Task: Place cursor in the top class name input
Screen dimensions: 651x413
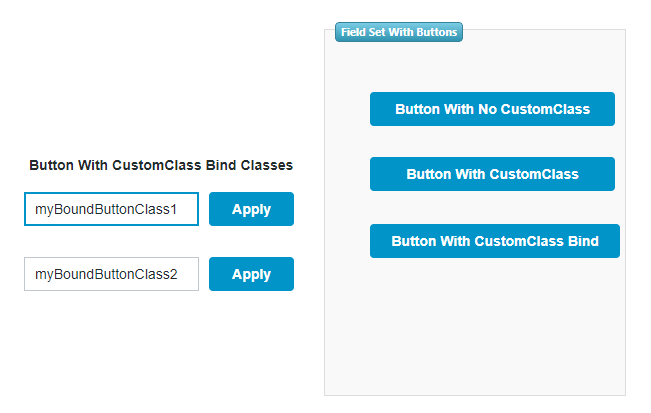Action: [111, 209]
